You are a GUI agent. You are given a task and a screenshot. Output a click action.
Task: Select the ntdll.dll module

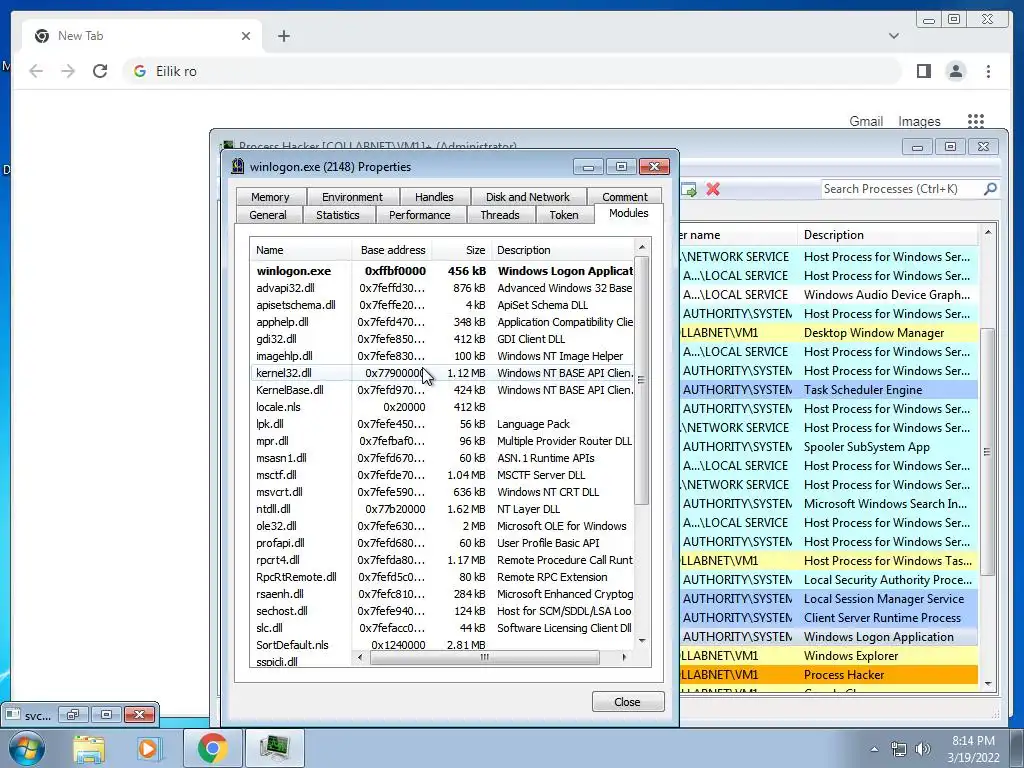tap(442, 509)
